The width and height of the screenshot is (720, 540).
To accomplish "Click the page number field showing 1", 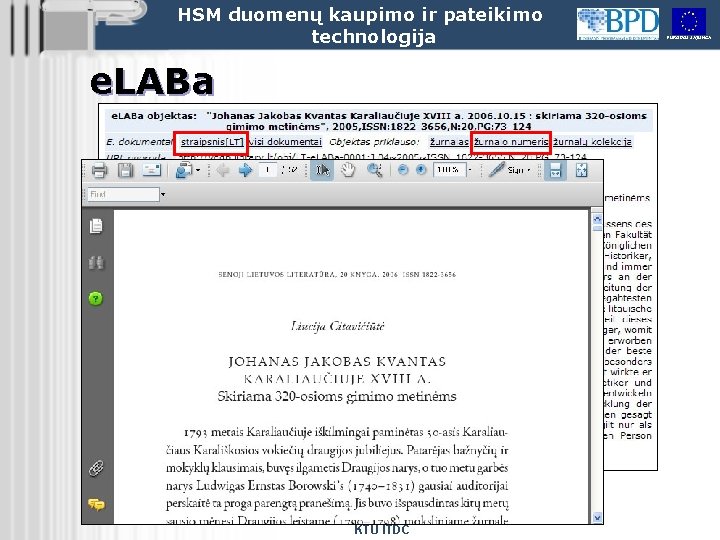I will 267,170.
